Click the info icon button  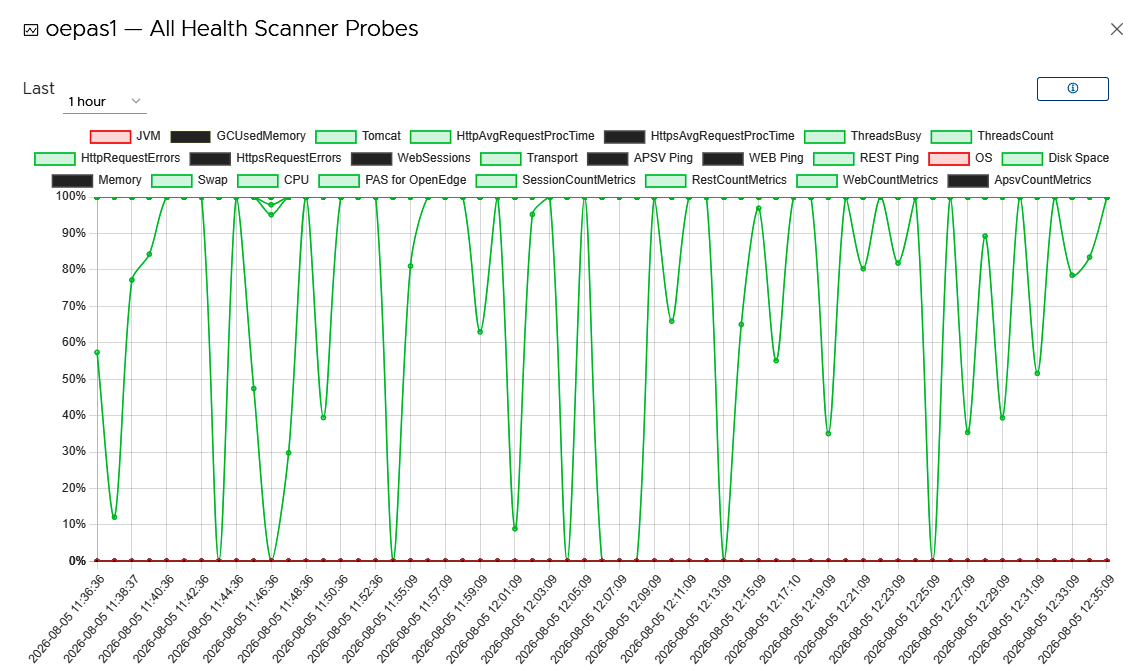point(1072,88)
